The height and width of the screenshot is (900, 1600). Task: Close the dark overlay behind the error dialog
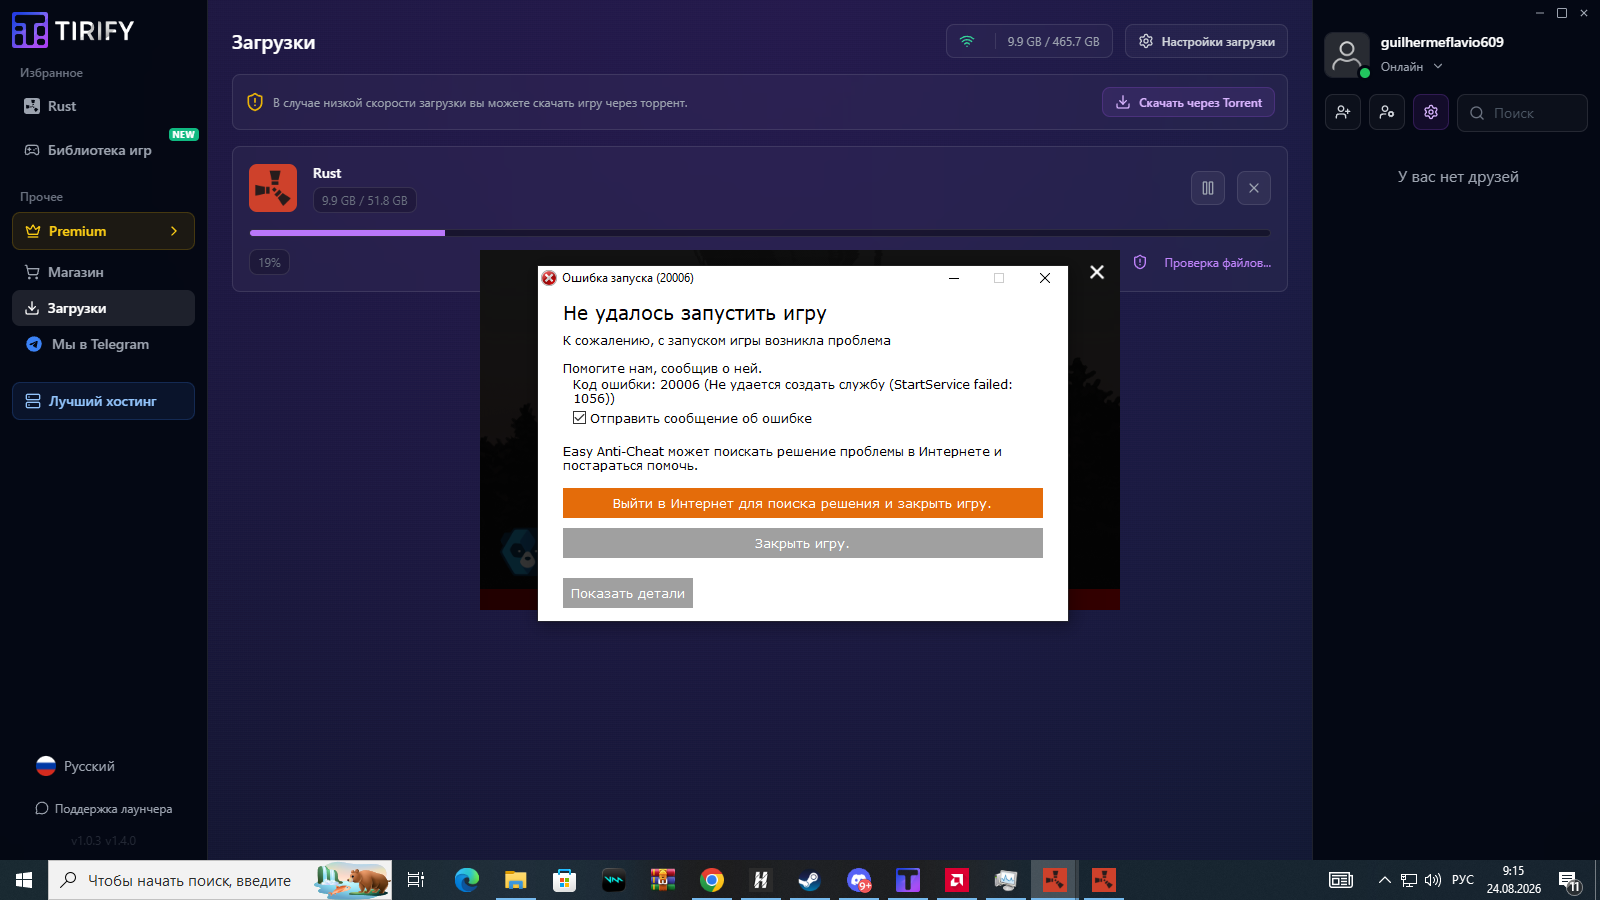click(1097, 272)
